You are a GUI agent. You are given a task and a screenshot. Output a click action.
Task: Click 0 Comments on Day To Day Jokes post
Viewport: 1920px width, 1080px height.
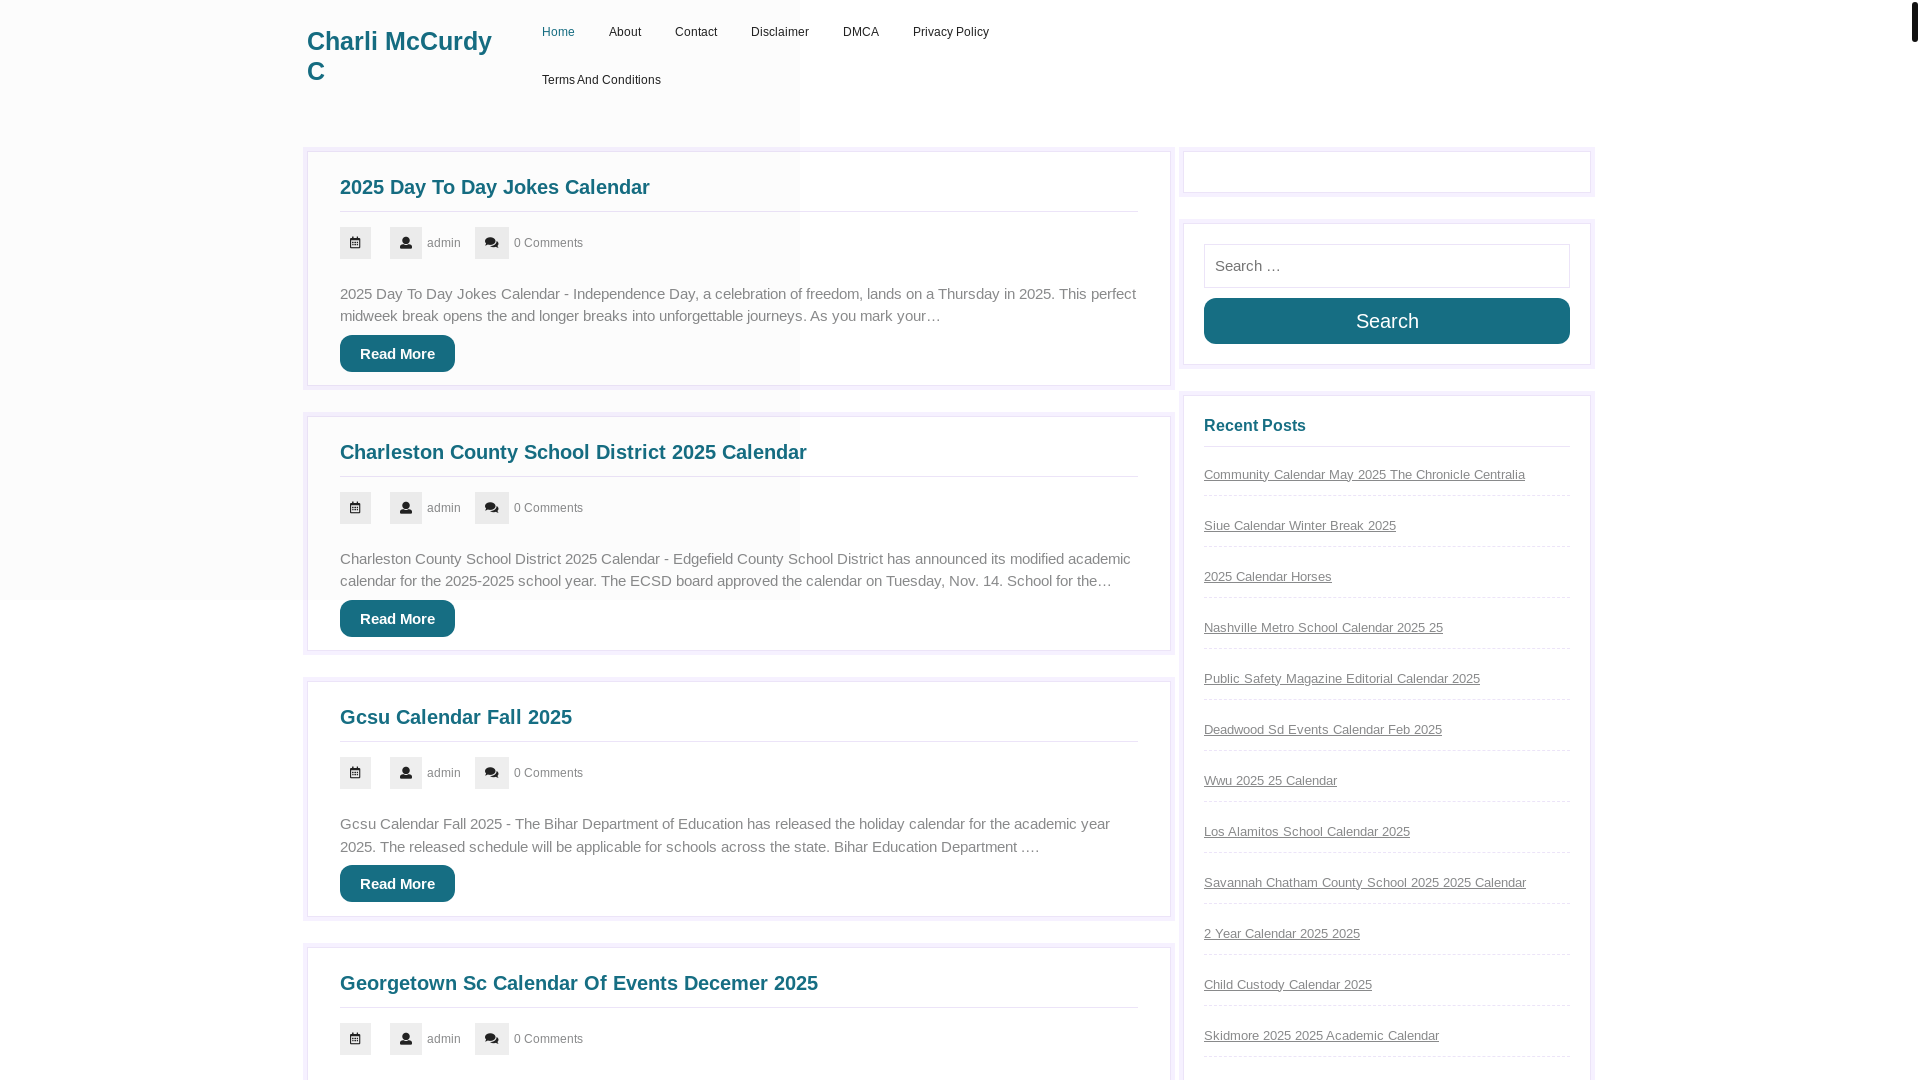click(548, 243)
